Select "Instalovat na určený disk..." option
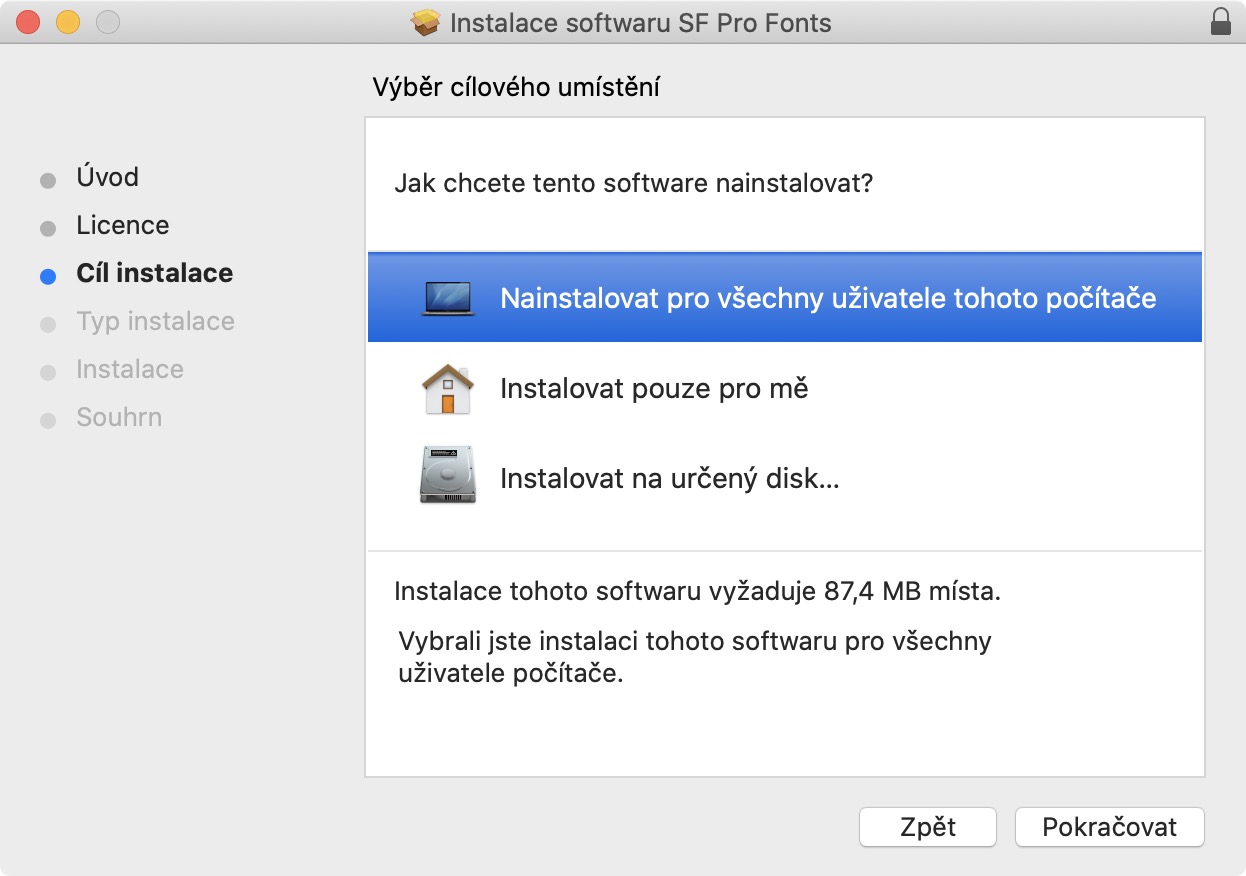 [669, 478]
